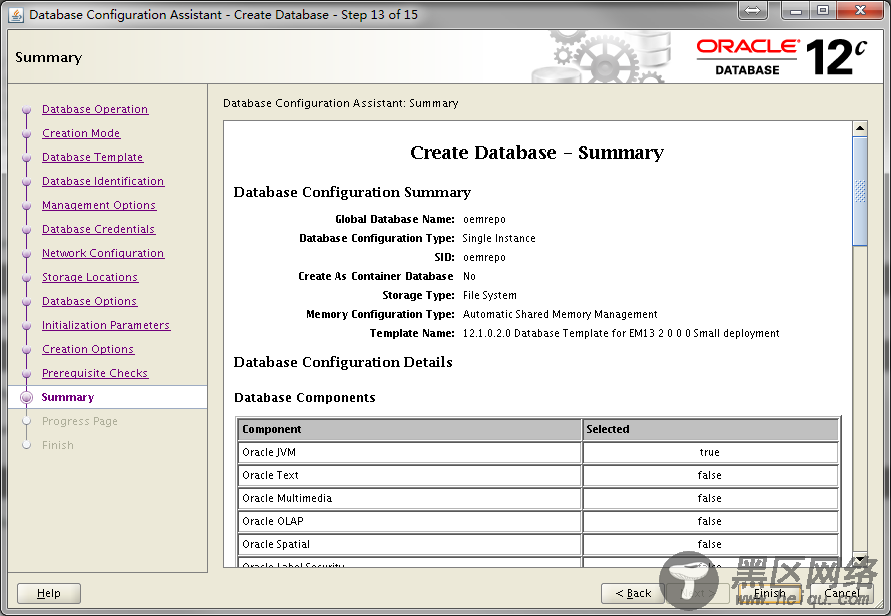
Task: Click the 'false' value for Oracle OLAP
Action: (x=710, y=521)
